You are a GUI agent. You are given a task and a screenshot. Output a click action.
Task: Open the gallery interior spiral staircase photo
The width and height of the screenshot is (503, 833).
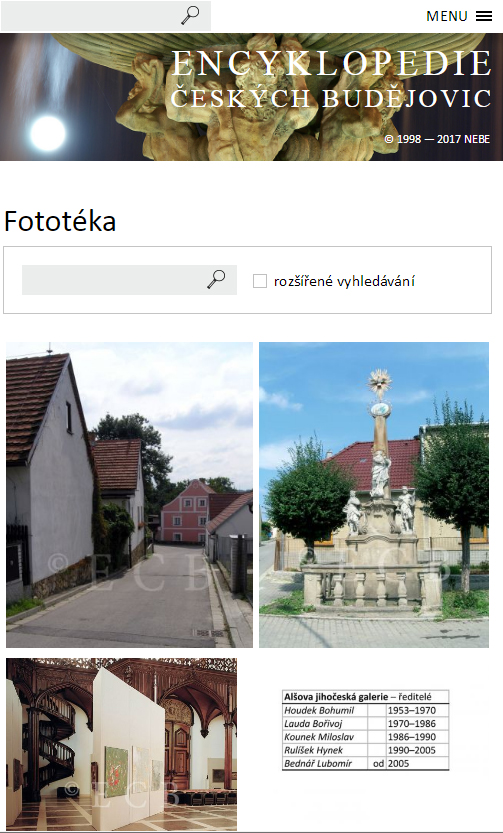point(122,744)
